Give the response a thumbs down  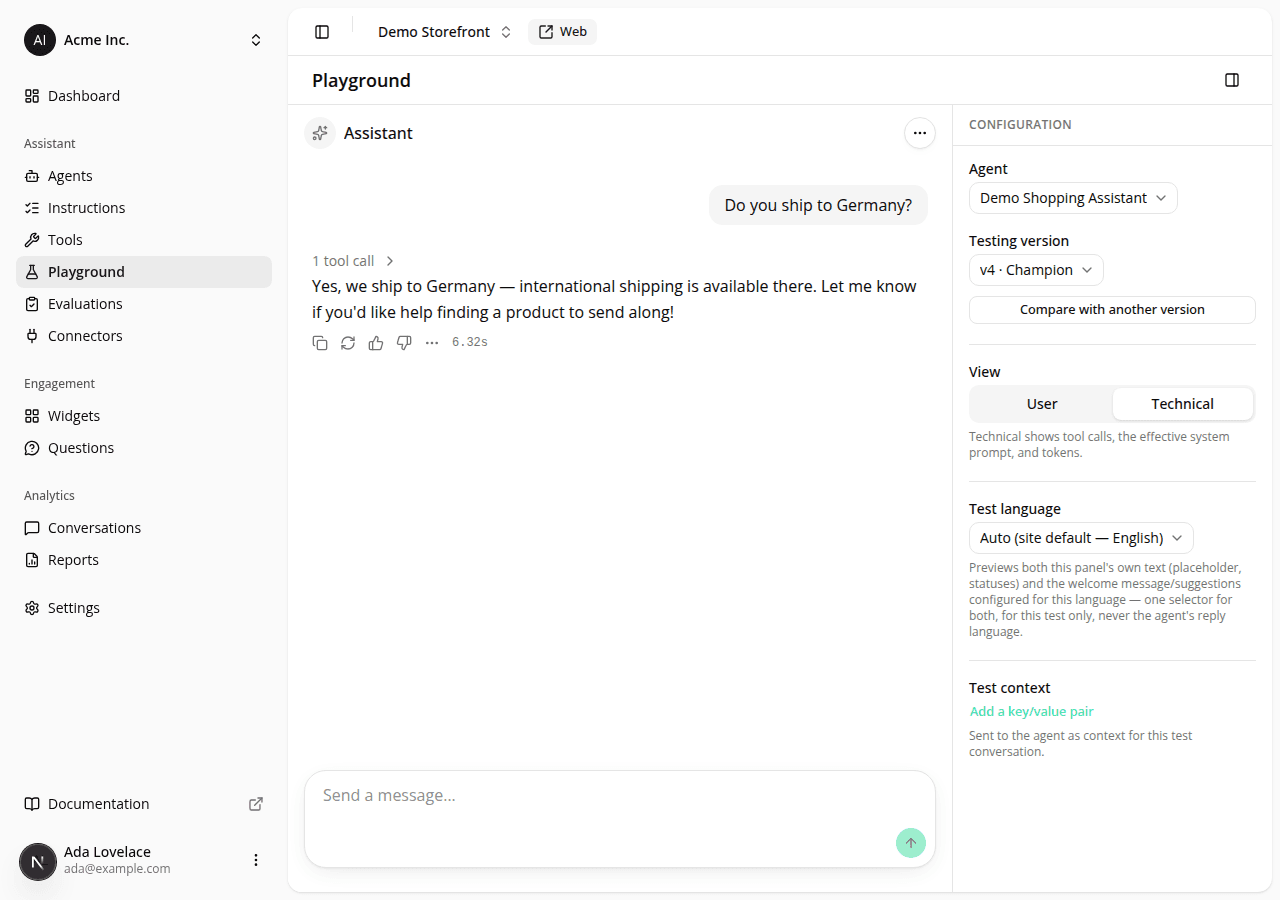(x=404, y=343)
